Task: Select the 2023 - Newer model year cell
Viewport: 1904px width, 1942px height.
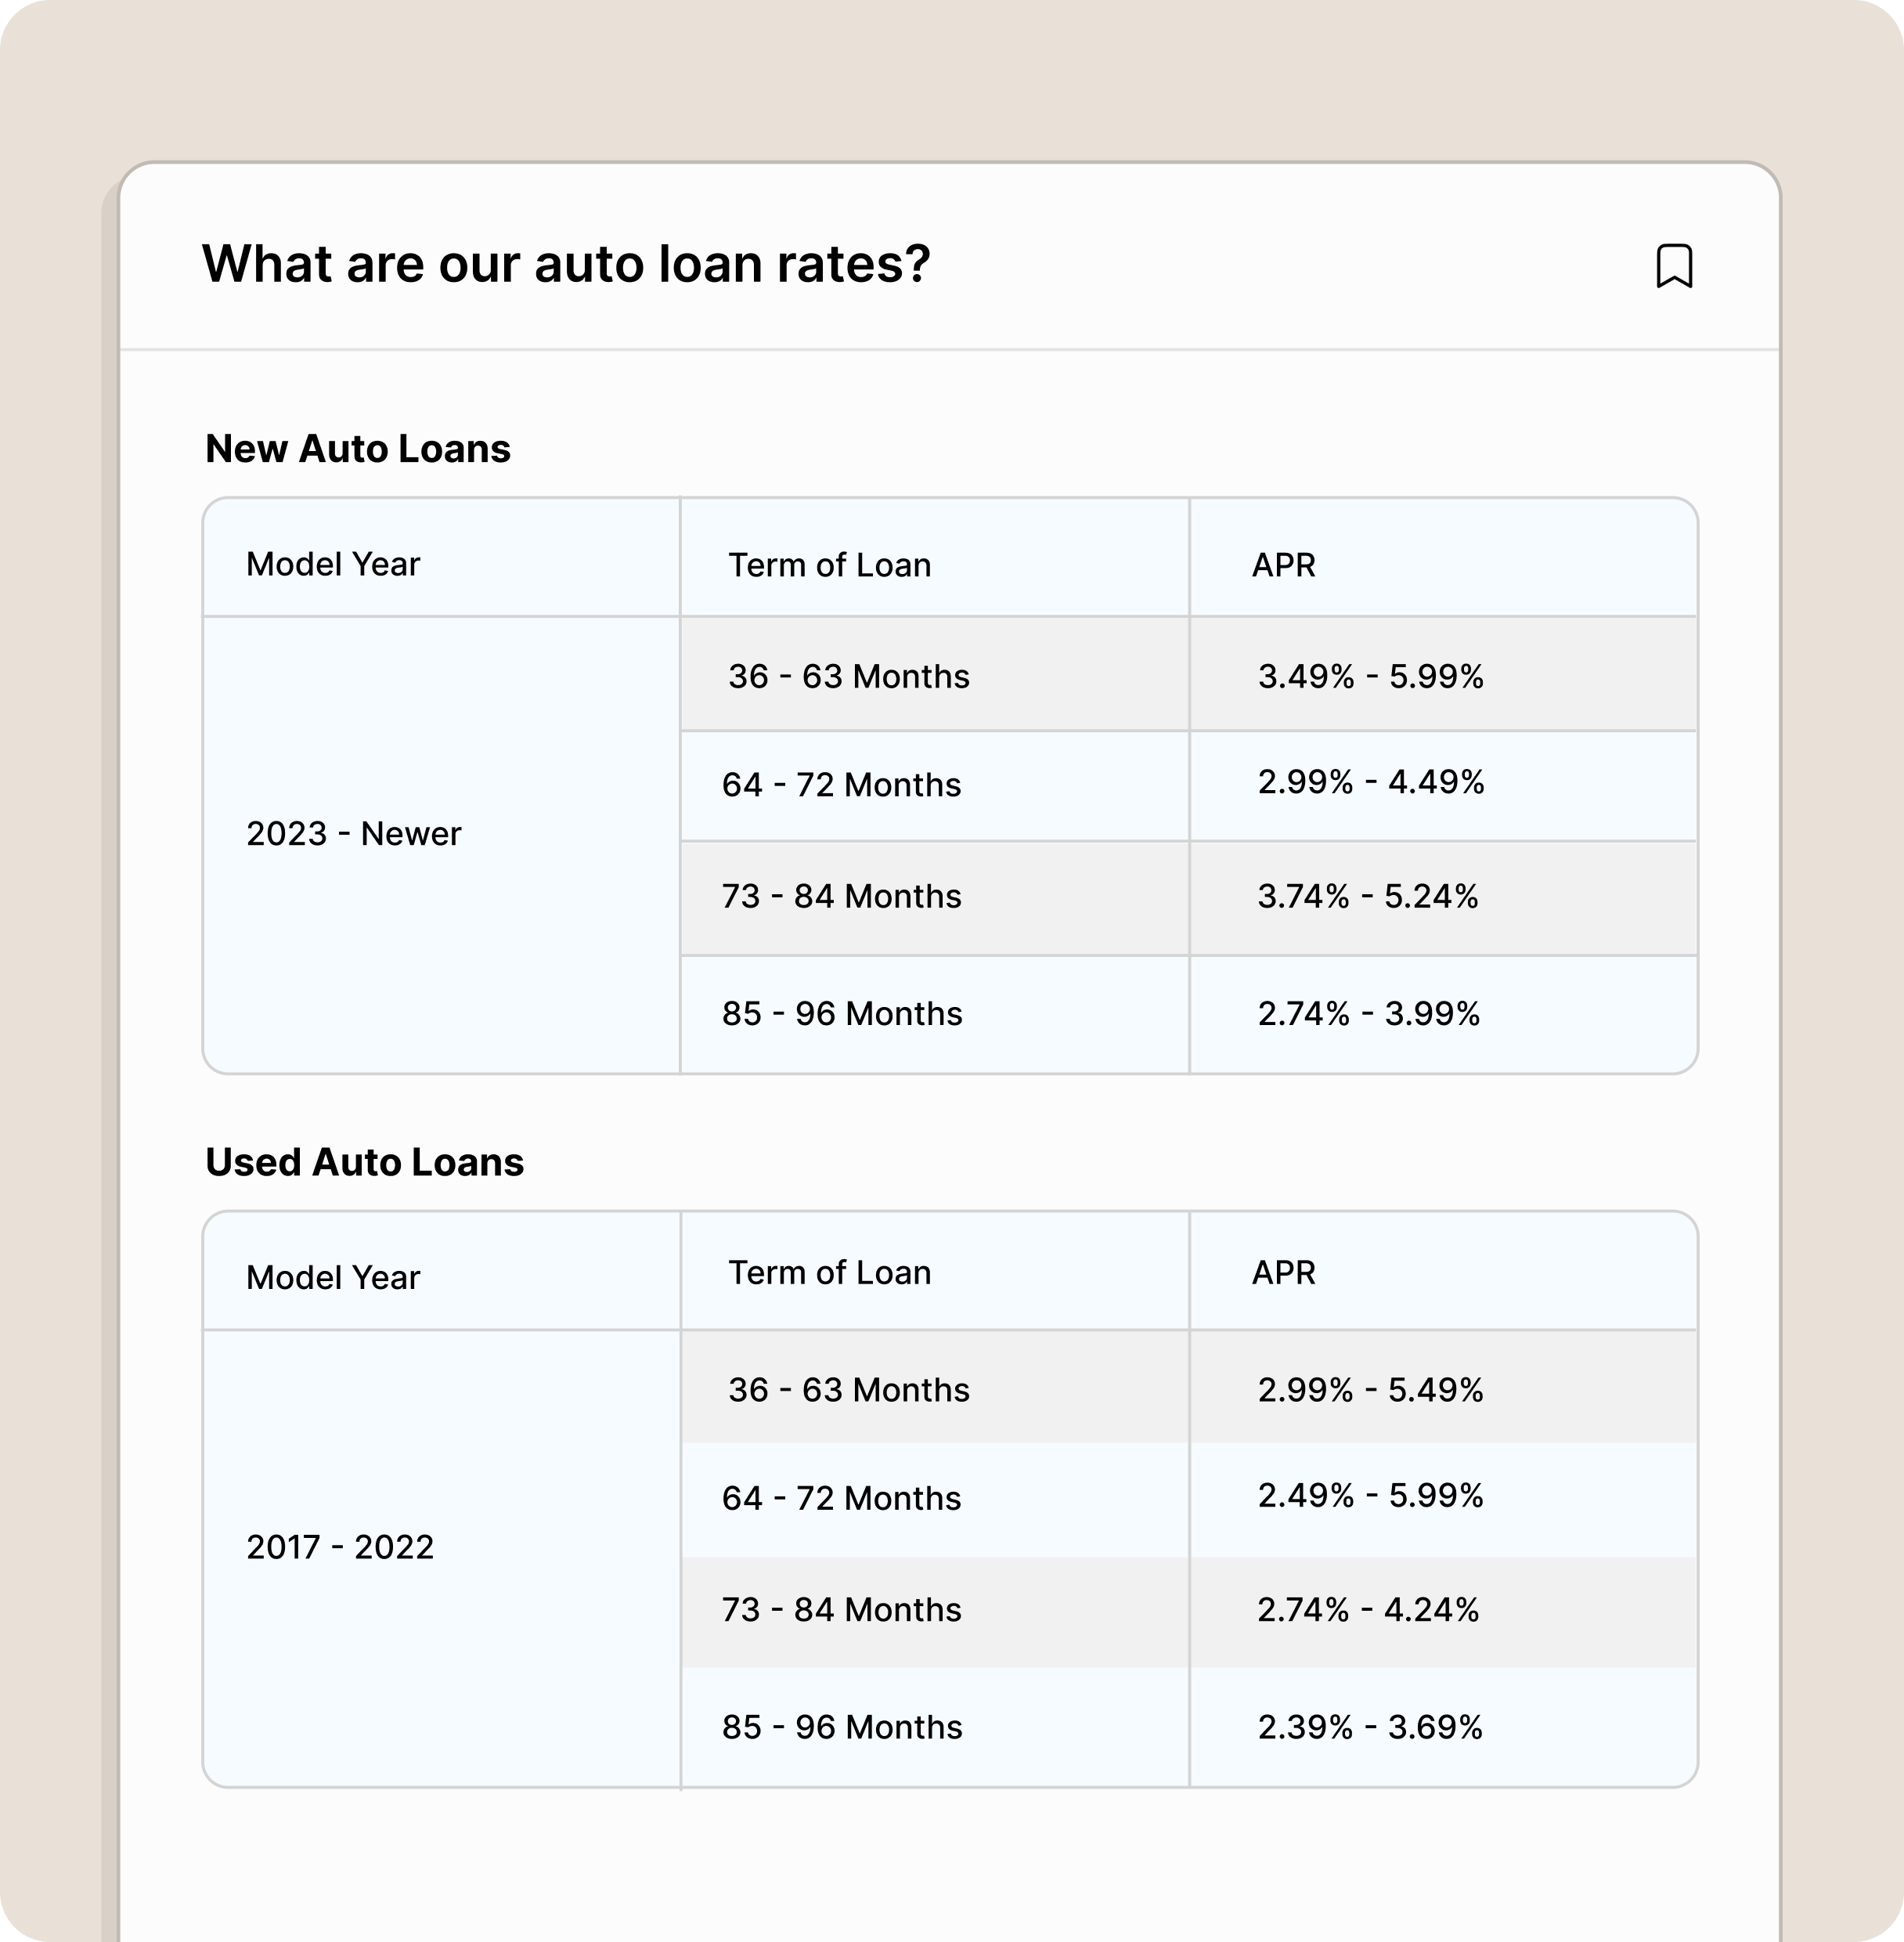Action: [353, 833]
